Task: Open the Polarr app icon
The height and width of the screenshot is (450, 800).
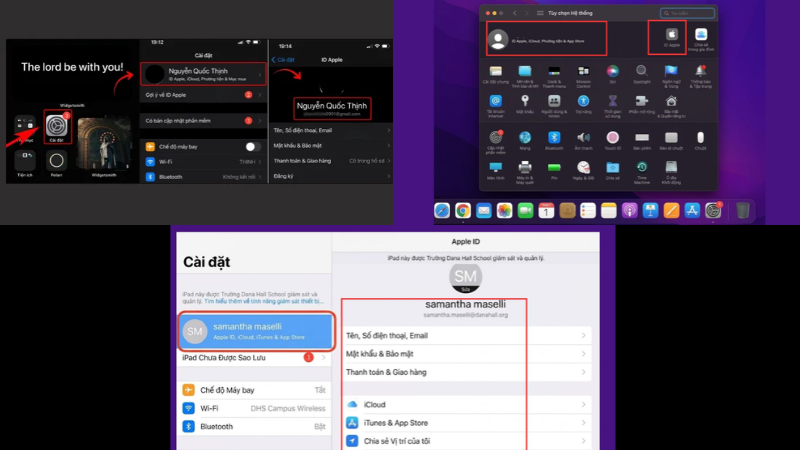Action: 56,161
